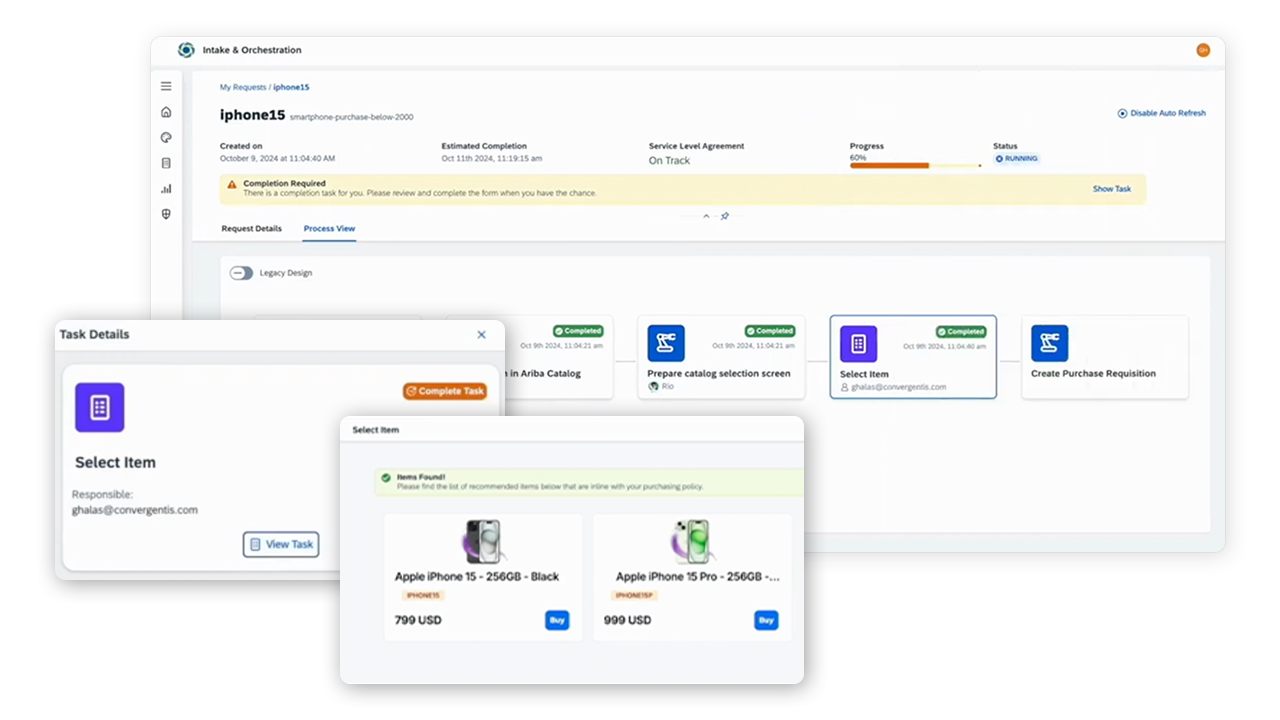Click the shield icon in sidebar
1280x720 pixels.
coord(166,214)
